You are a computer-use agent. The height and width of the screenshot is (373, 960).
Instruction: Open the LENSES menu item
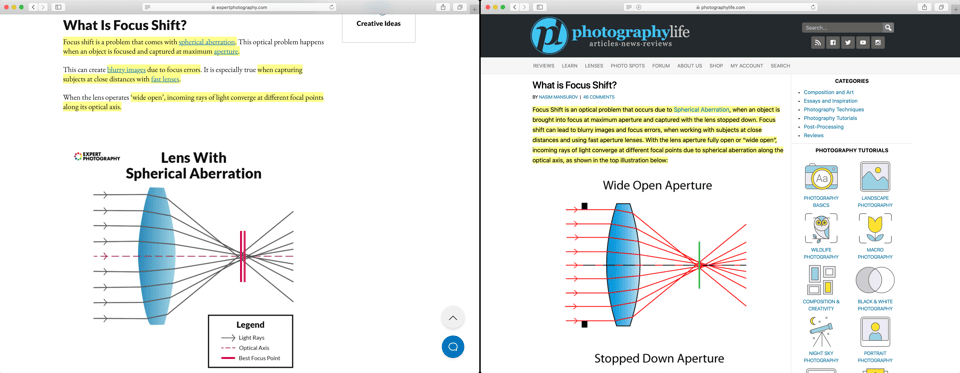[x=594, y=66]
